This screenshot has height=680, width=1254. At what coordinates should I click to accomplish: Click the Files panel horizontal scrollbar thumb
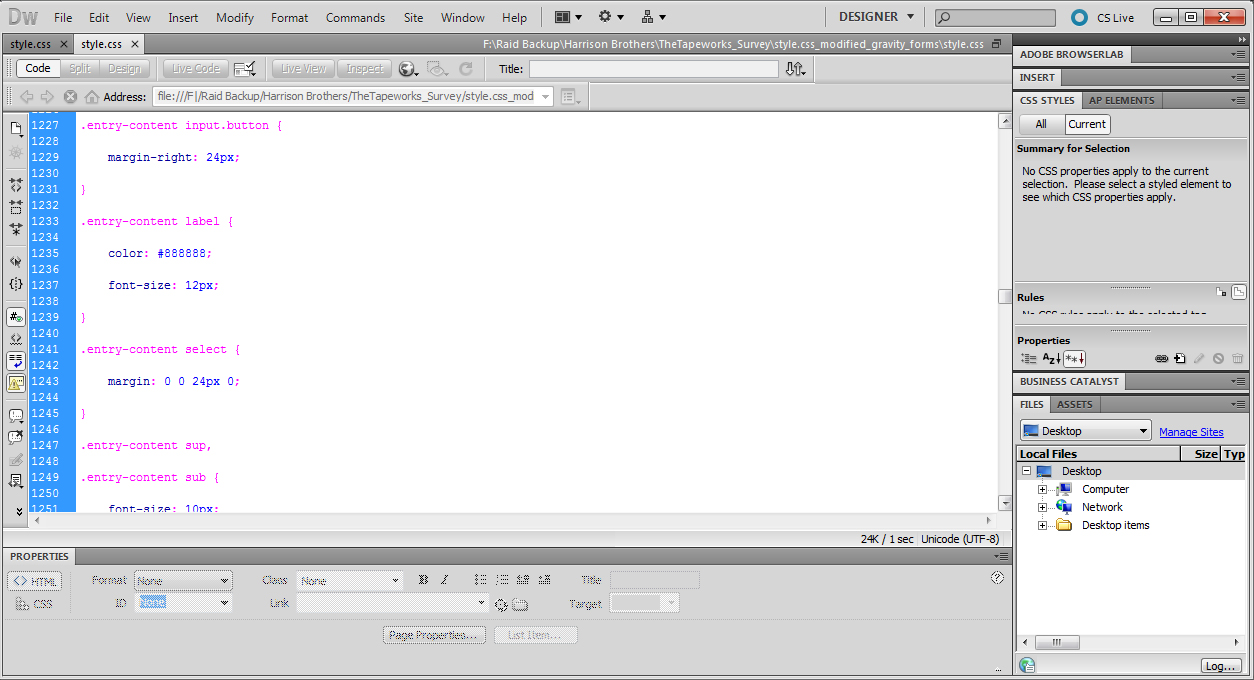tap(1058, 643)
